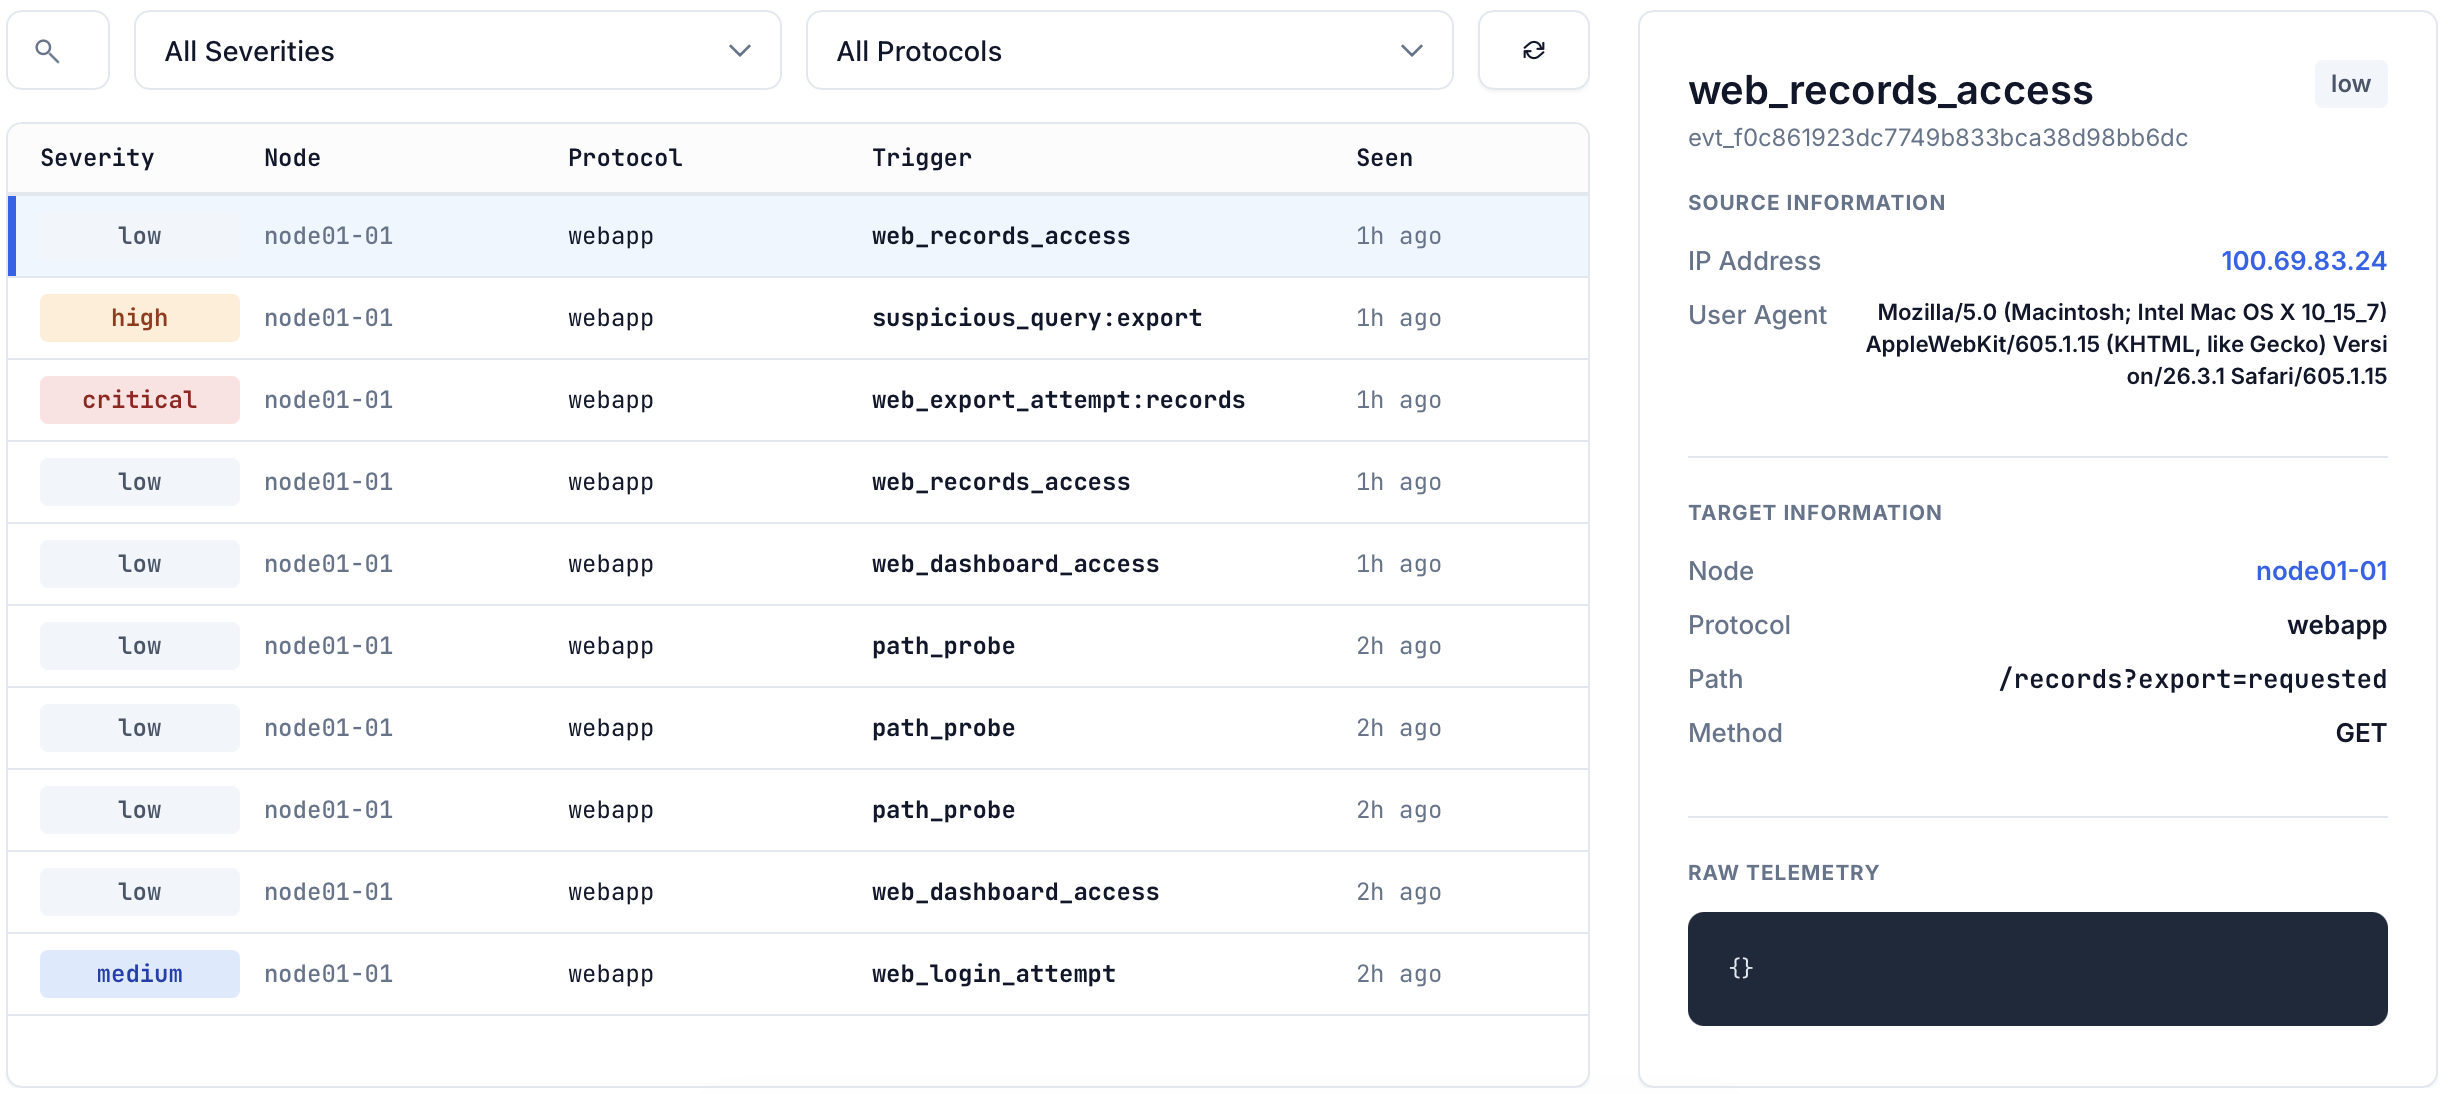The height and width of the screenshot is (1094, 2448).
Task: Sort by the Severity column header
Action: click(x=97, y=158)
